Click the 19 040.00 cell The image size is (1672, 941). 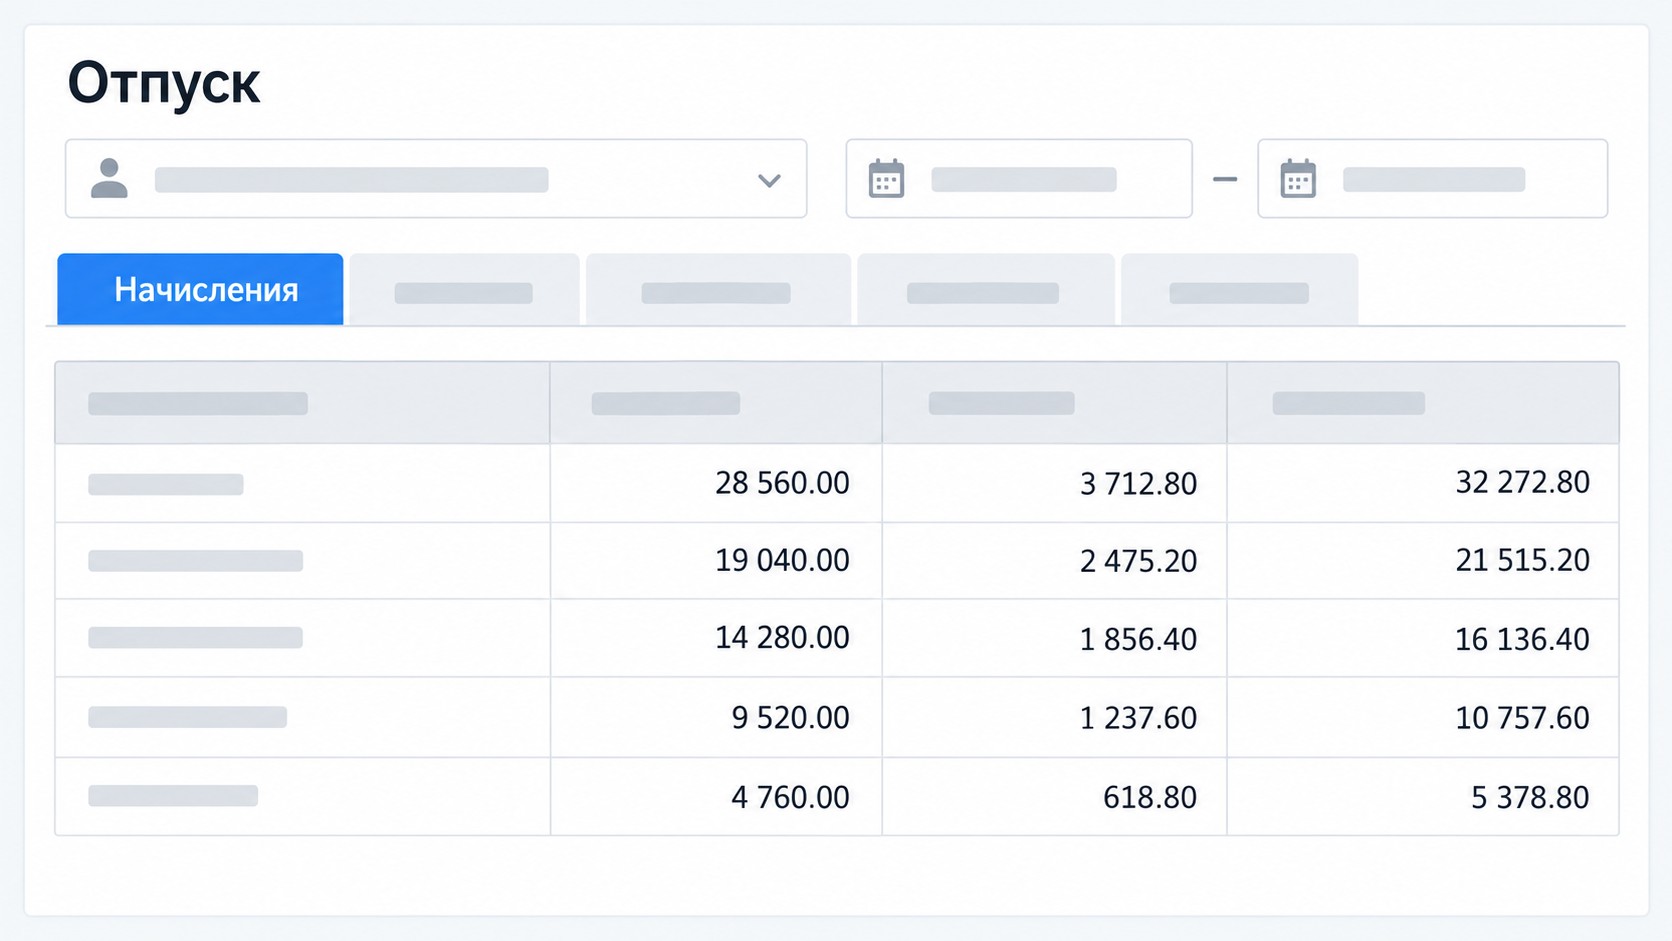point(716,560)
